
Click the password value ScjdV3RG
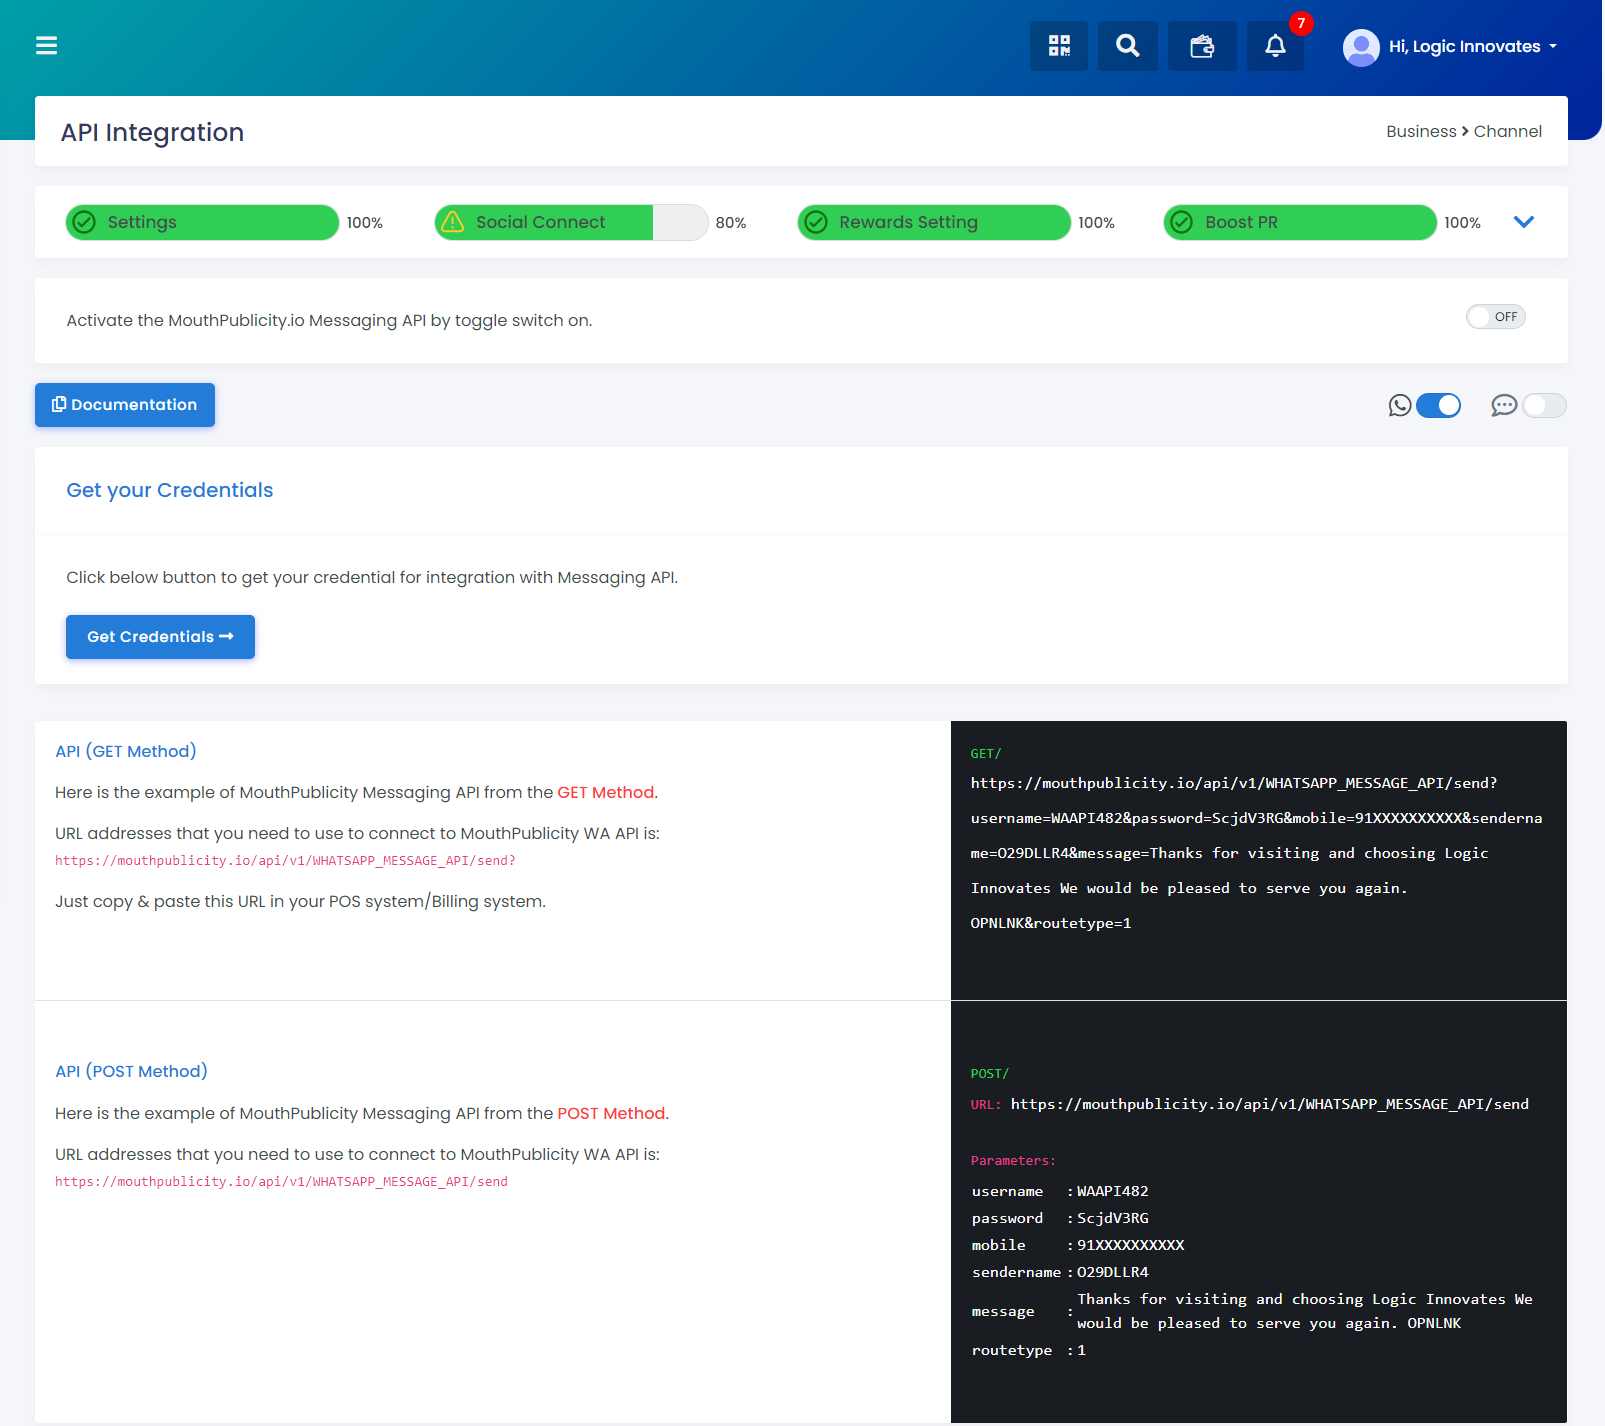(x=1113, y=1218)
